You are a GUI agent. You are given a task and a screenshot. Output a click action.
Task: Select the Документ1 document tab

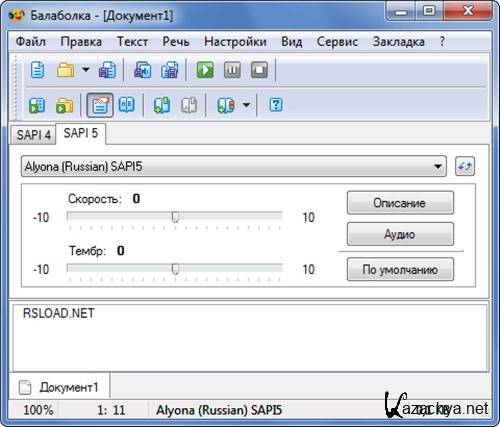(x=59, y=387)
